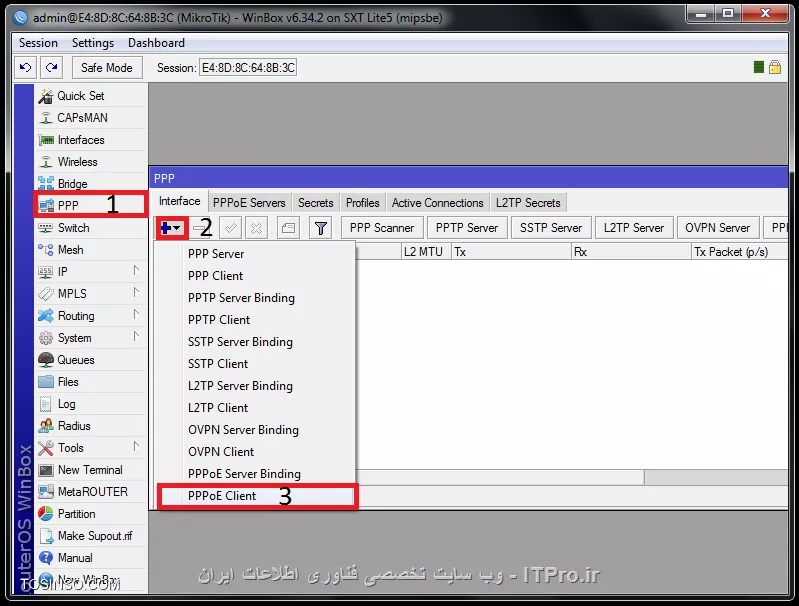The height and width of the screenshot is (606, 799).
Task: Click the SSTP Server button
Action: 551,228
